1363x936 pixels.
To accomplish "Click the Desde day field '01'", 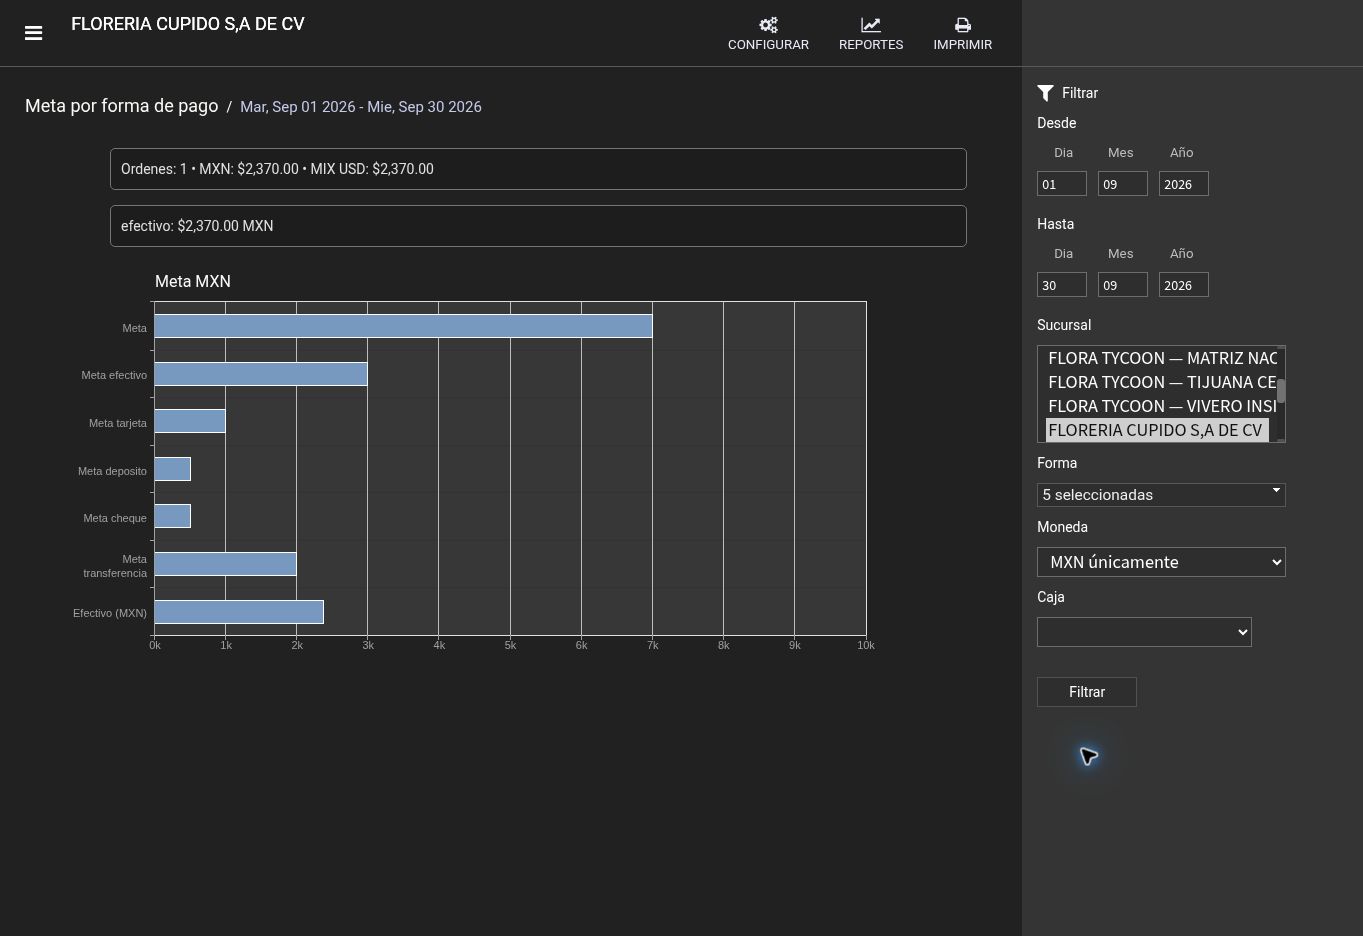I will pos(1062,184).
